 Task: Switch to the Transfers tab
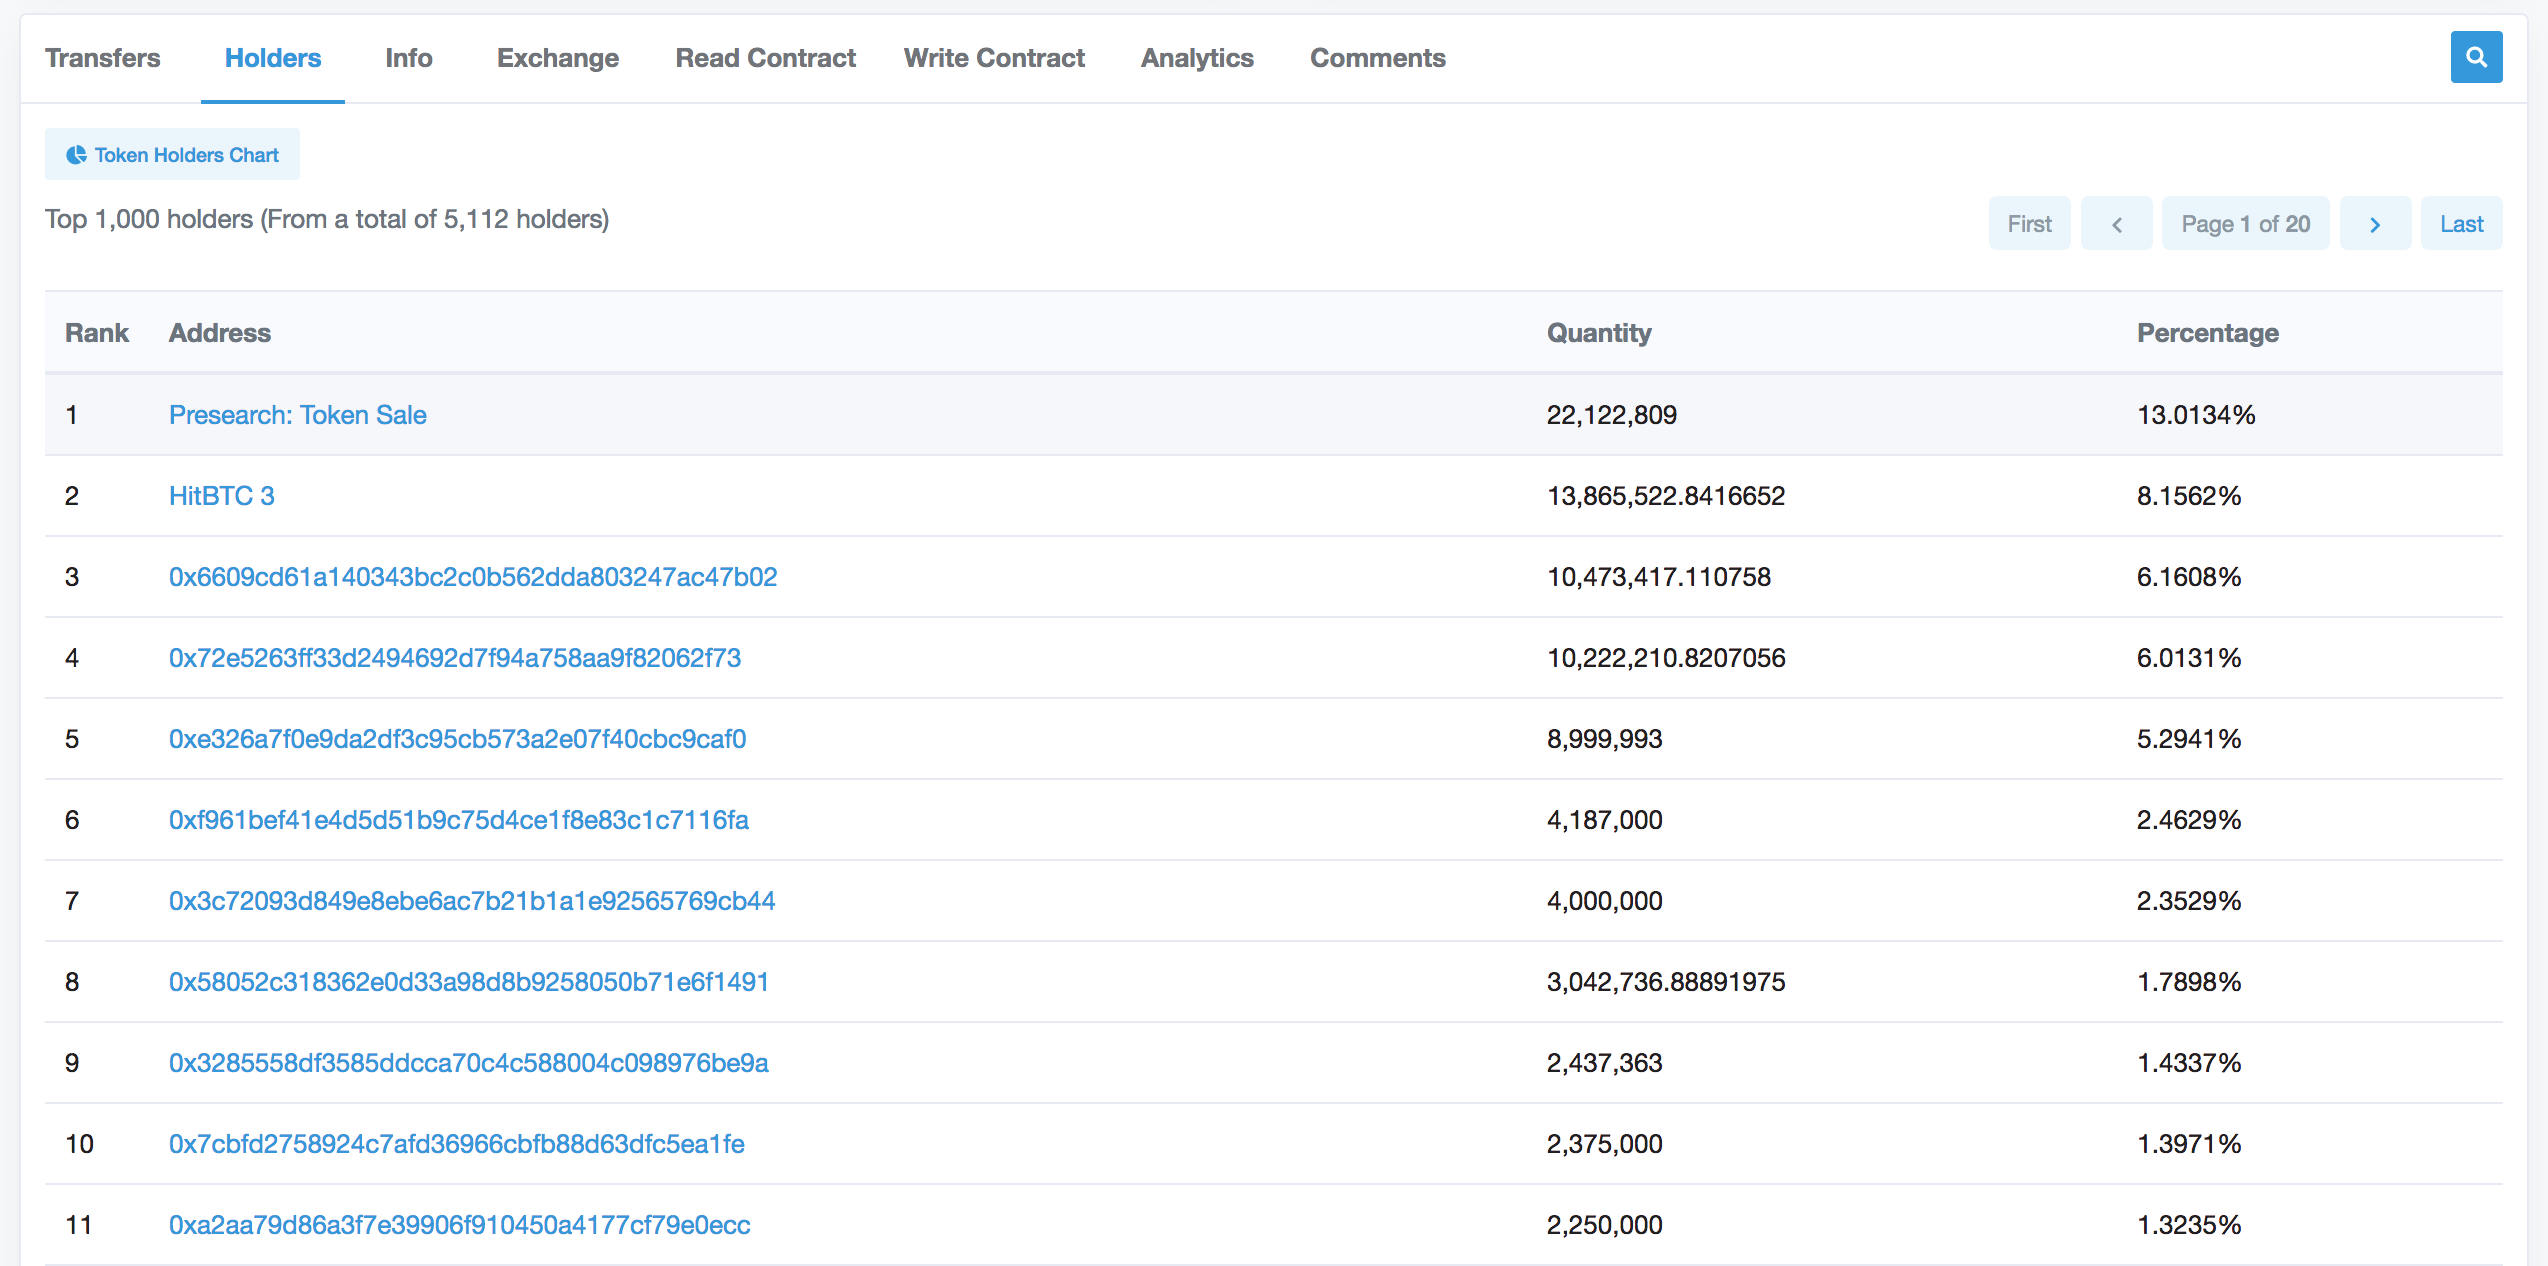pos(102,58)
